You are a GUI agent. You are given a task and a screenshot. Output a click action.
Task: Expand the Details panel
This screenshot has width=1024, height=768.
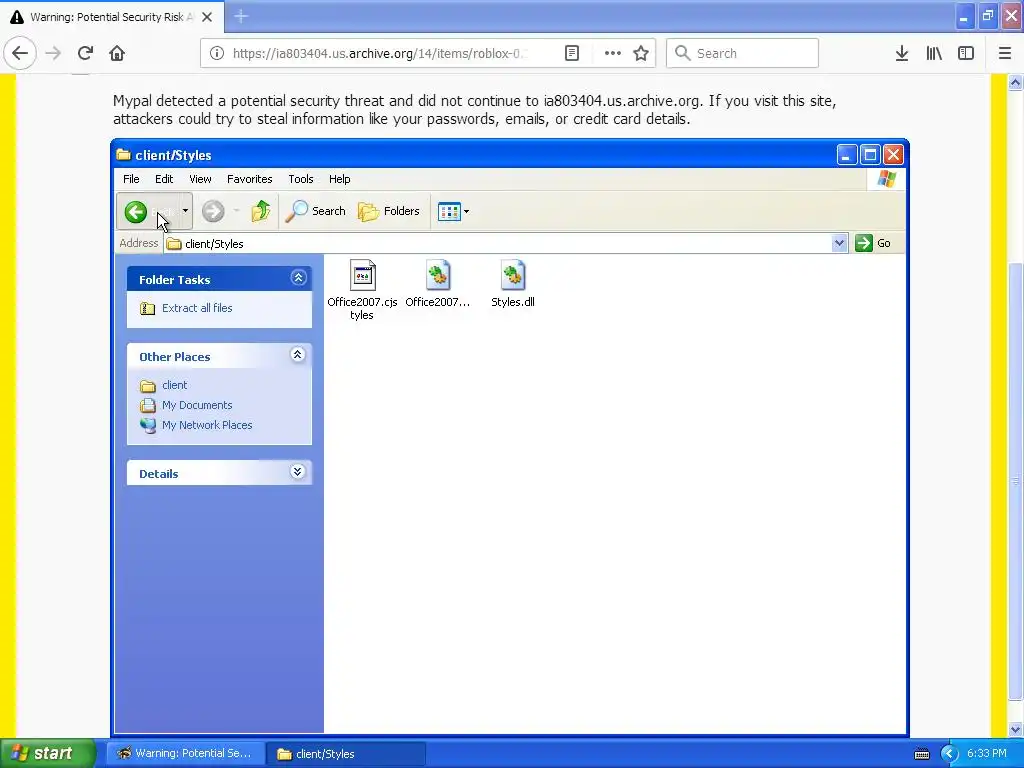tap(298, 472)
